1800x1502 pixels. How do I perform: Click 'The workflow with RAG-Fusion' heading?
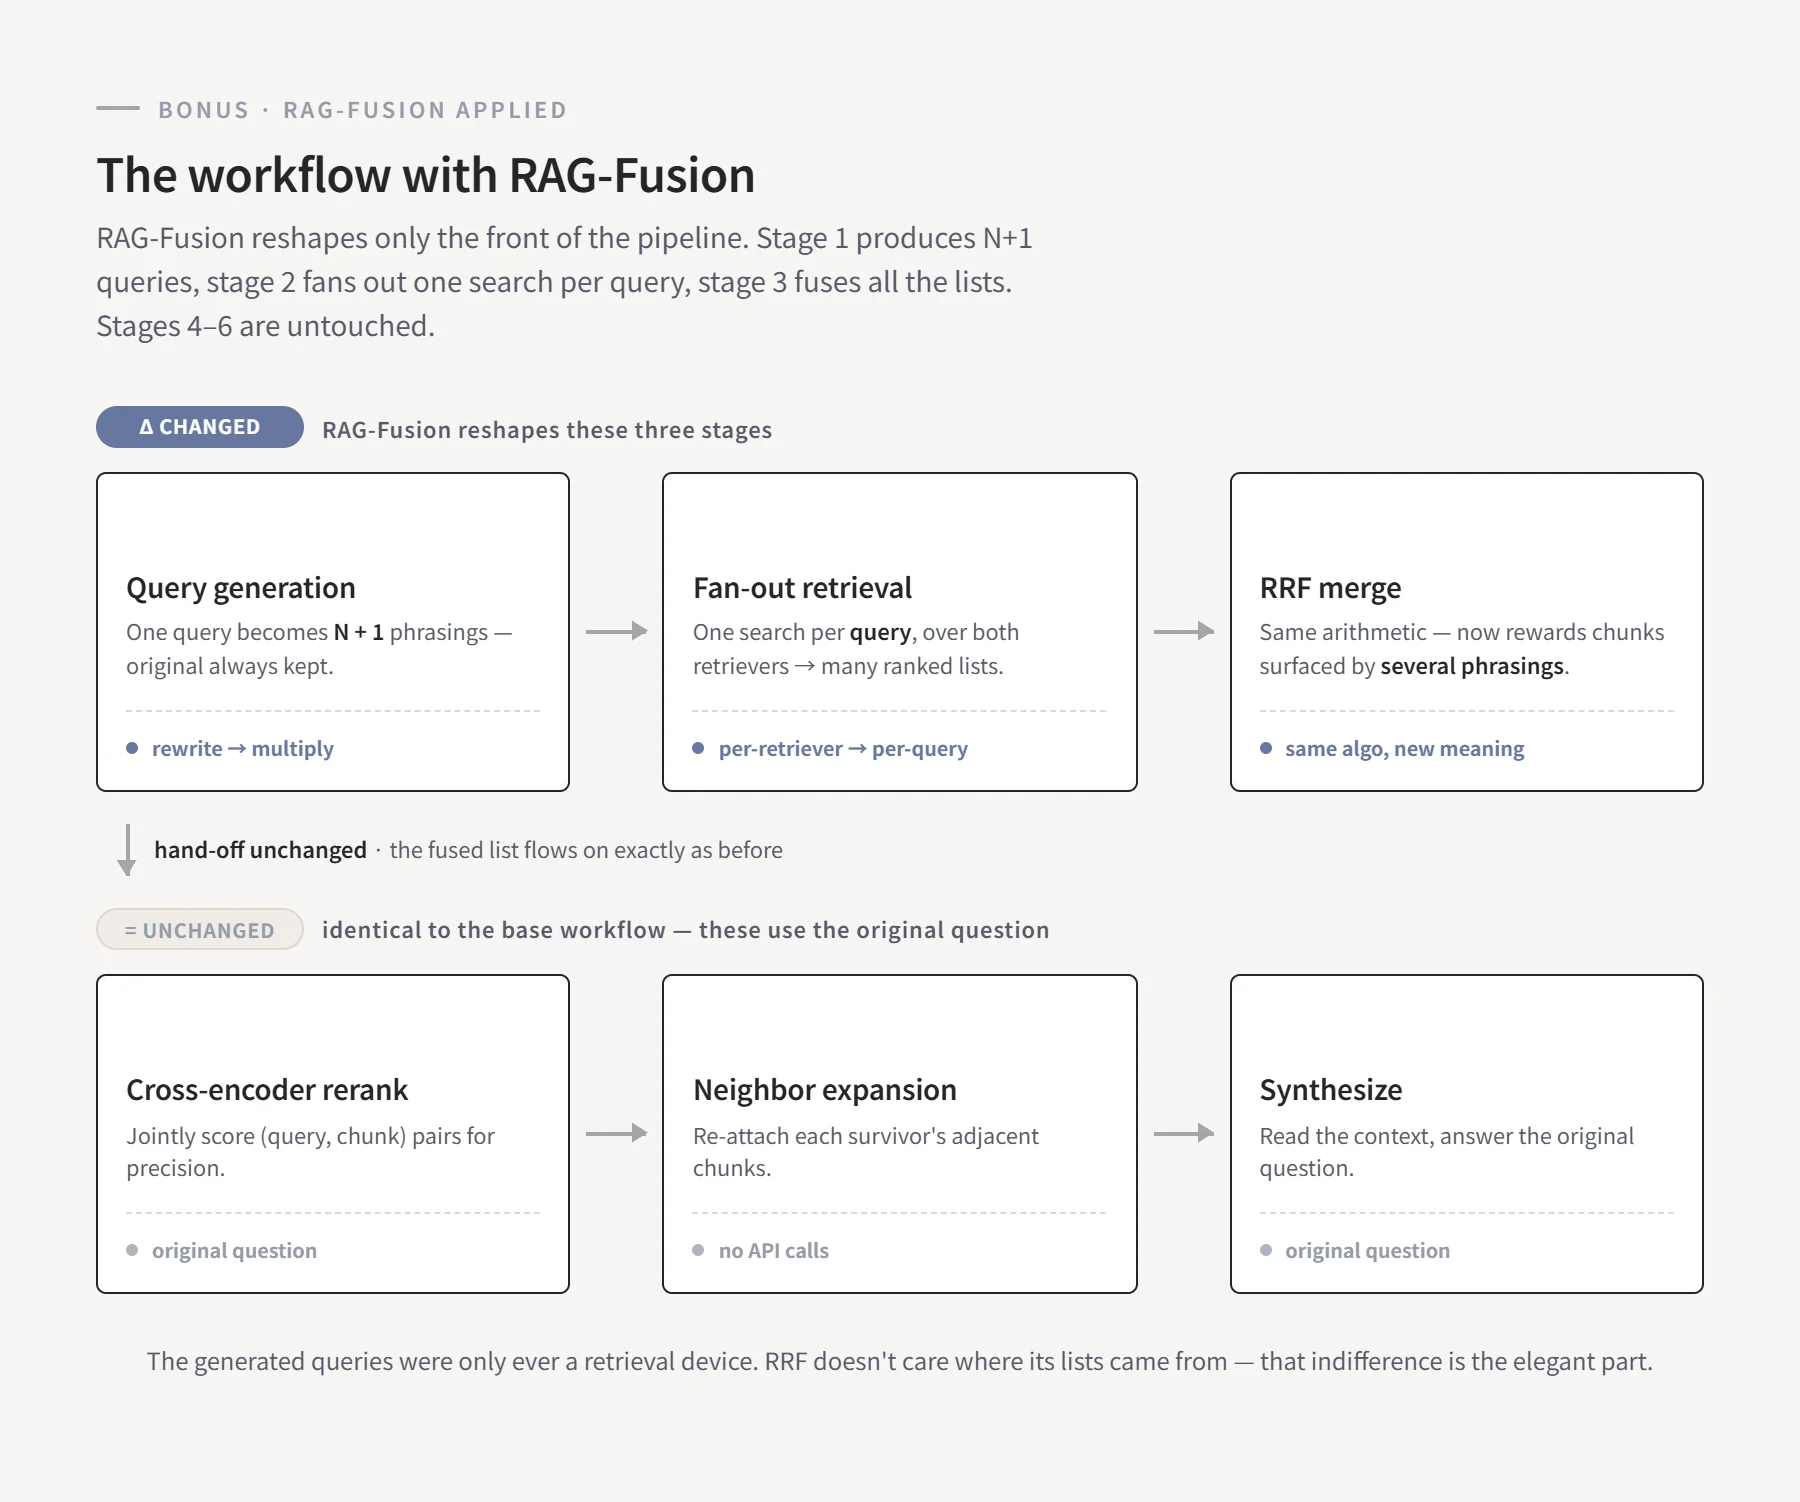coord(426,175)
